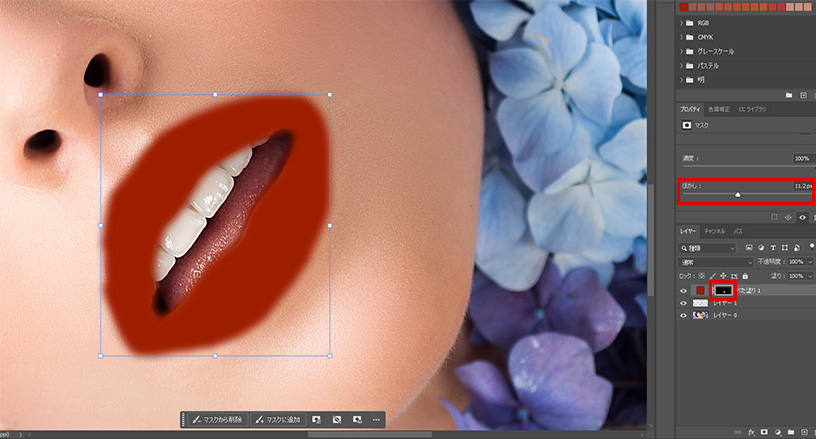Select the black layer mask thumbnail
Image resolution: width=816 pixels, height=439 pixels.
point(722,289)
